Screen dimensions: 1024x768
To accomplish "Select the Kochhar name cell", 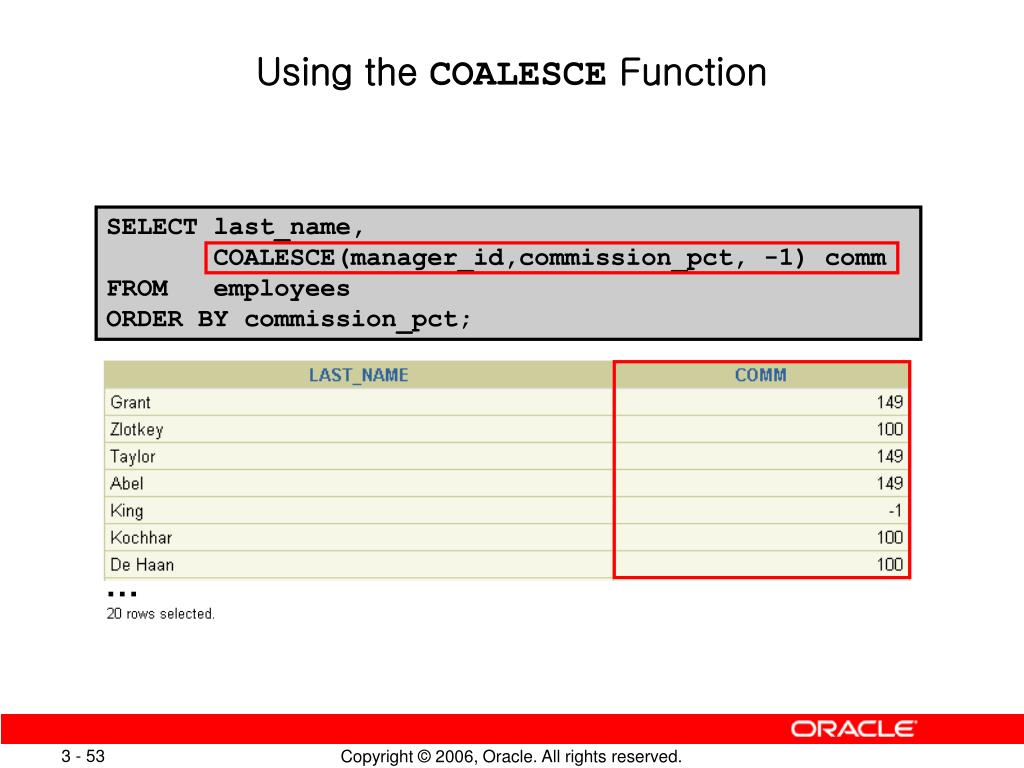I will (x=359, y=538).
